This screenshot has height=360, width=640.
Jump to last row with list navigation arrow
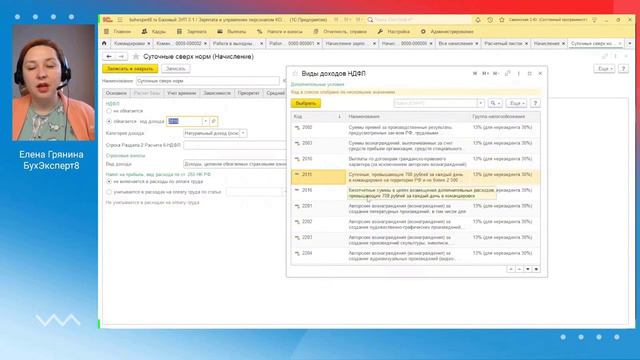pos(536,269)
